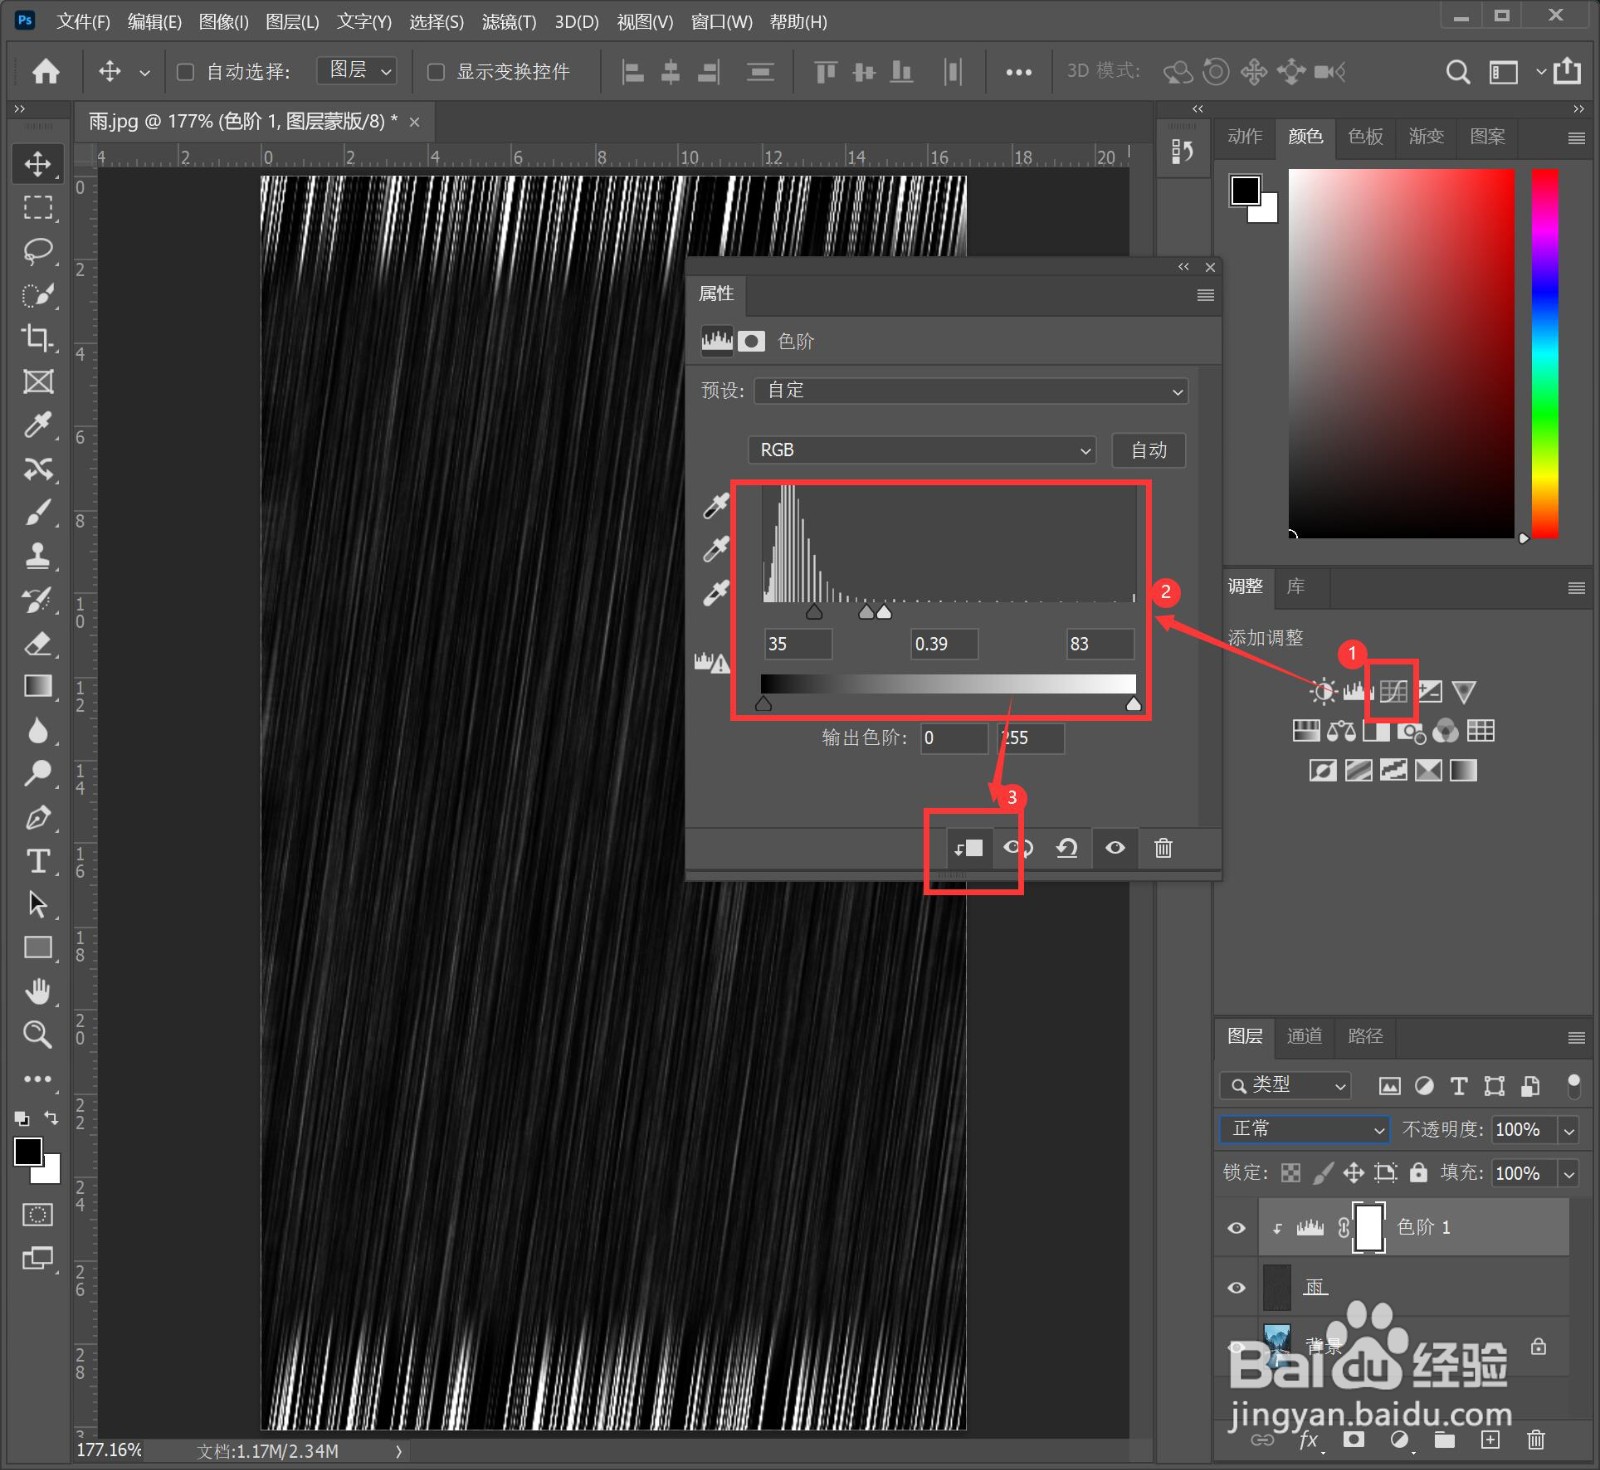Expand the fill slider dropdown arrow
Screen dimensions: 1600x1470
(1569, 1174)
